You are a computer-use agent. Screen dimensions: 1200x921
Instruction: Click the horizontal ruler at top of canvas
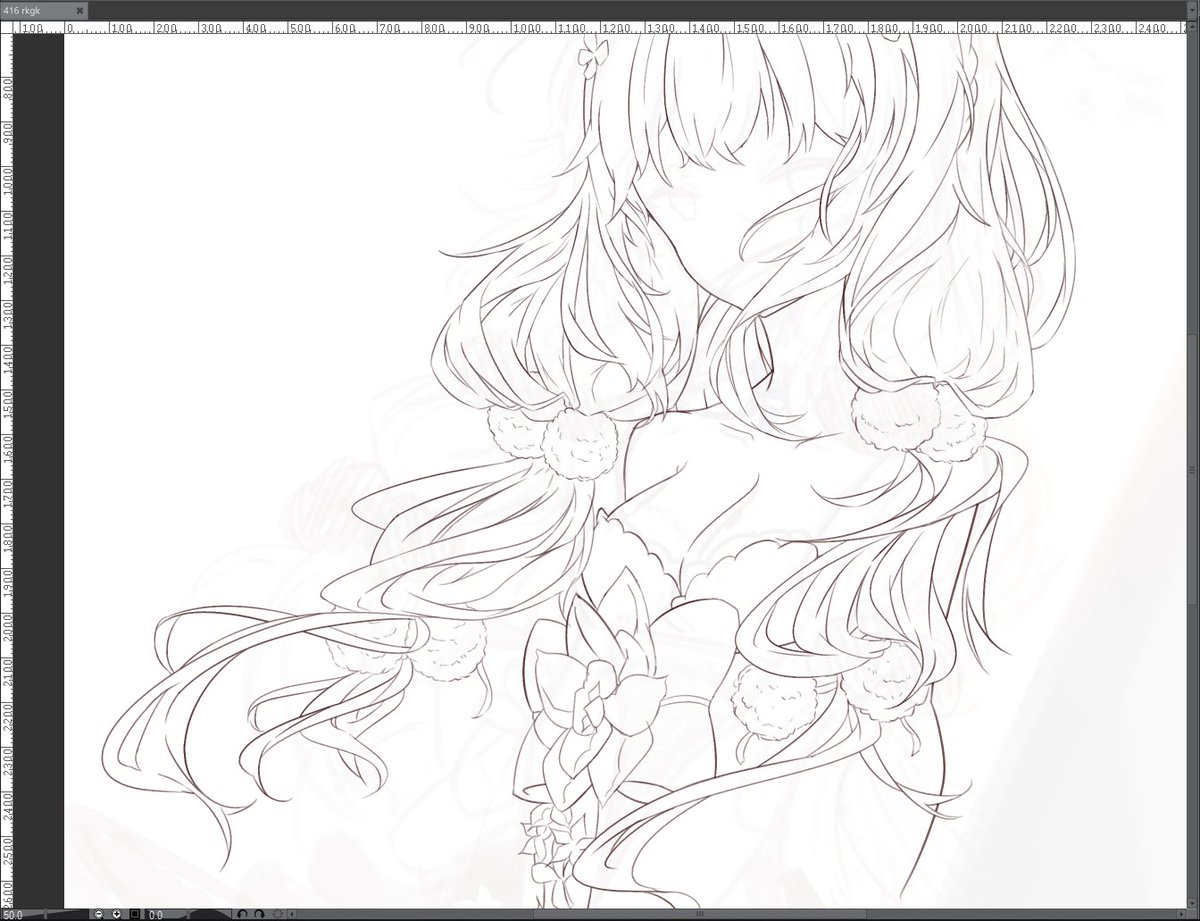[x=600, y=27]
